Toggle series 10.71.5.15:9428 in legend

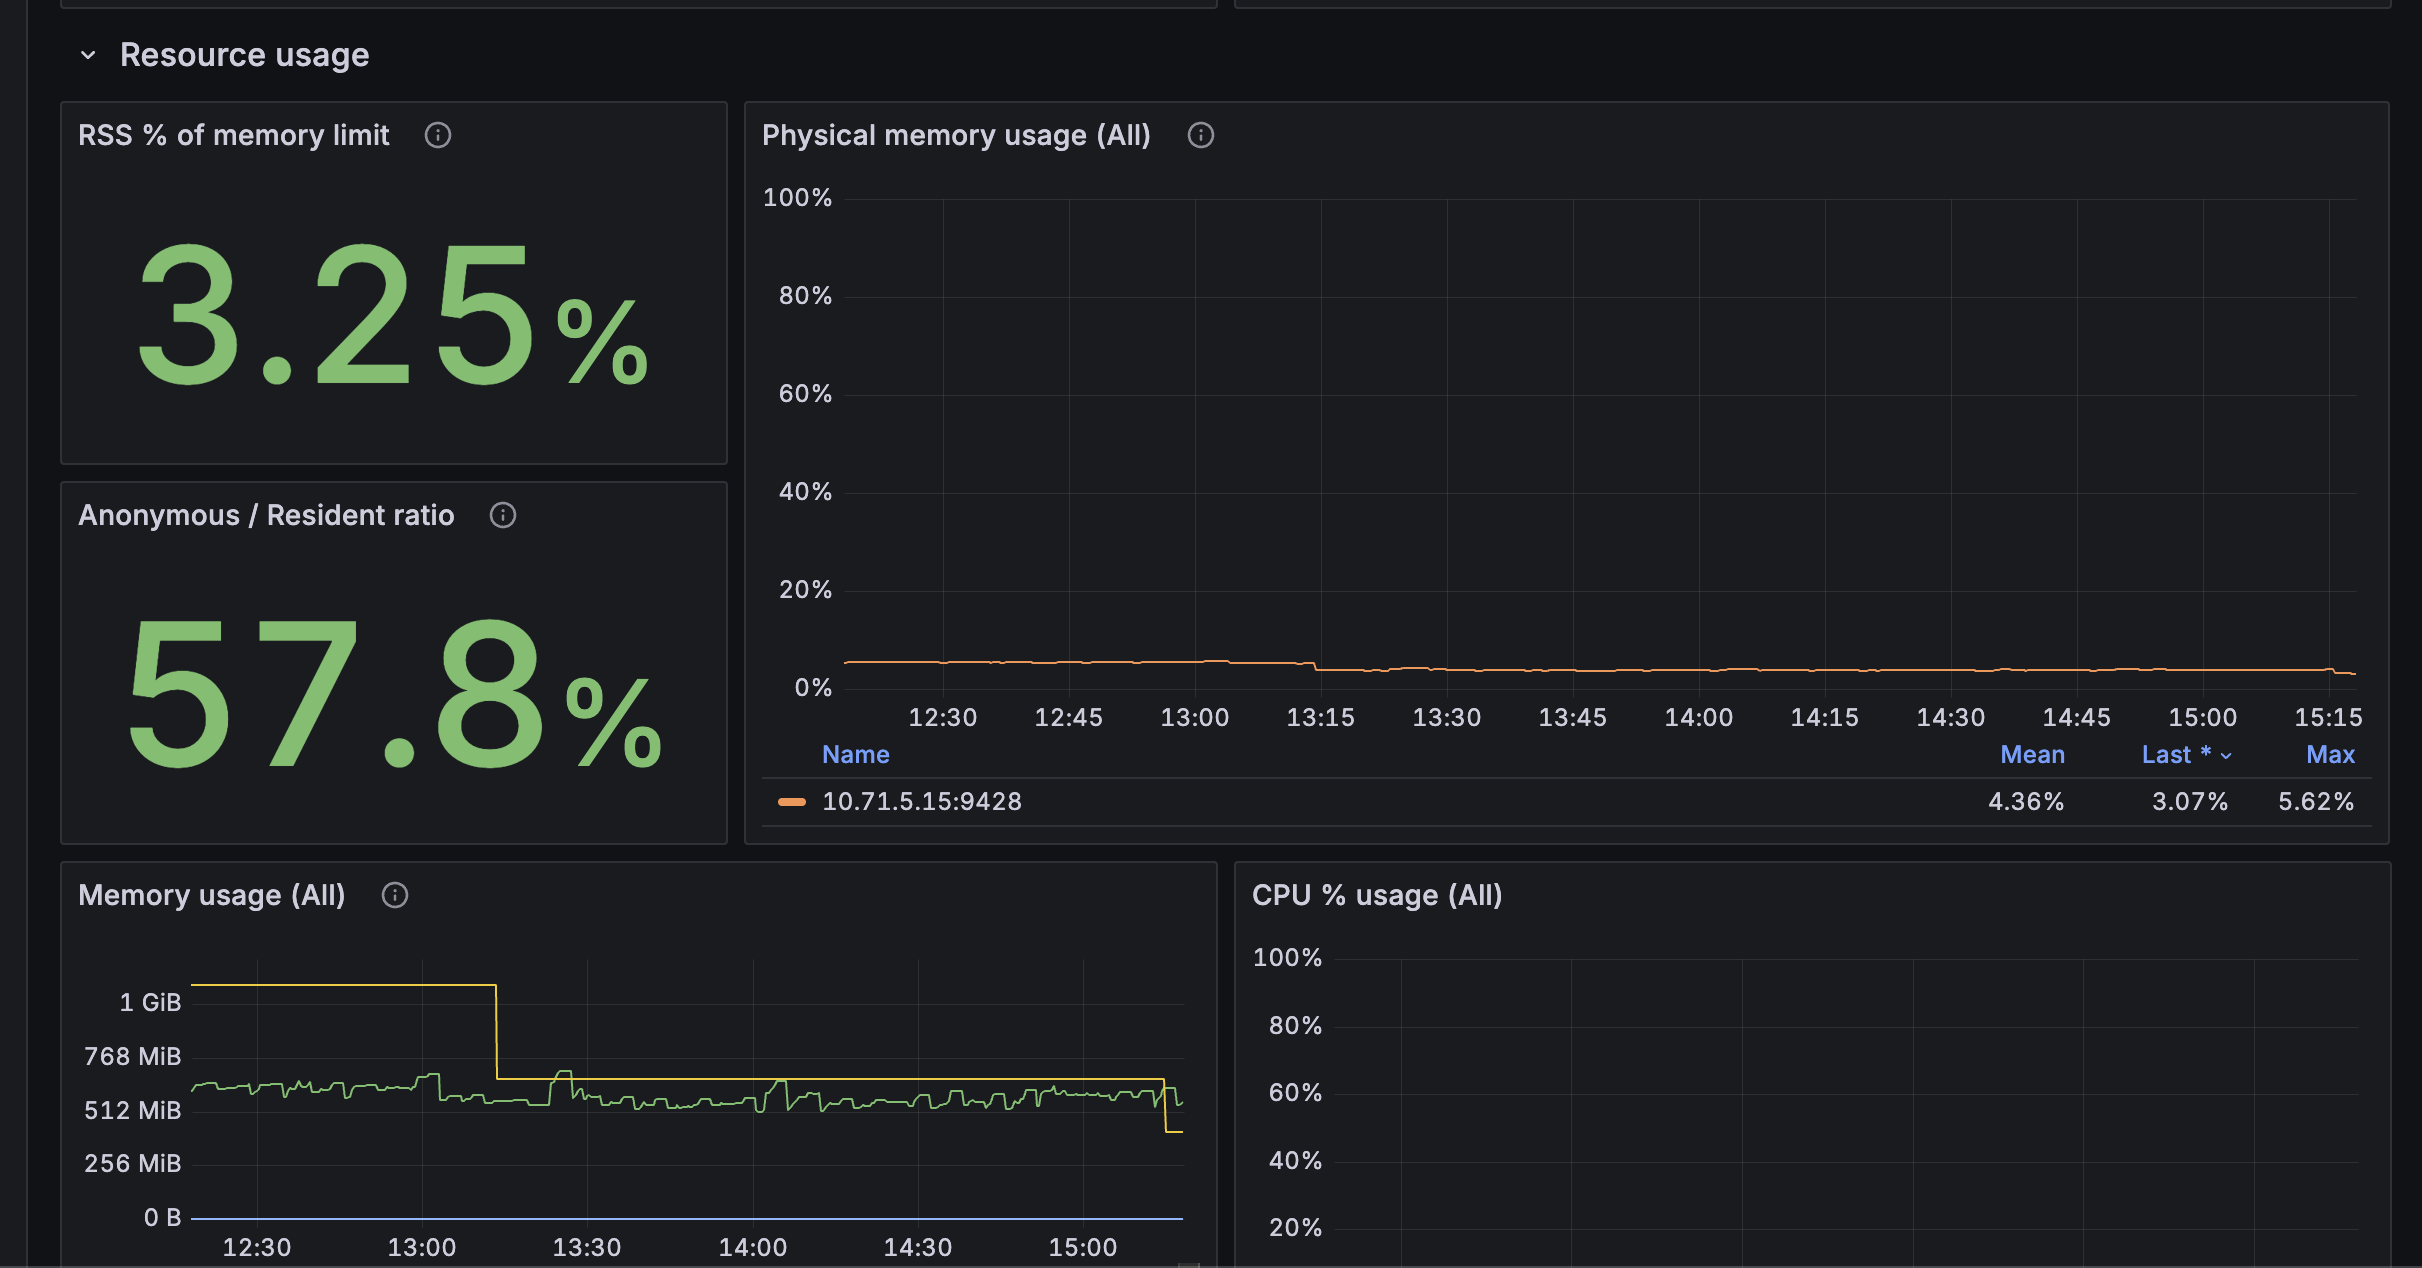921,801
